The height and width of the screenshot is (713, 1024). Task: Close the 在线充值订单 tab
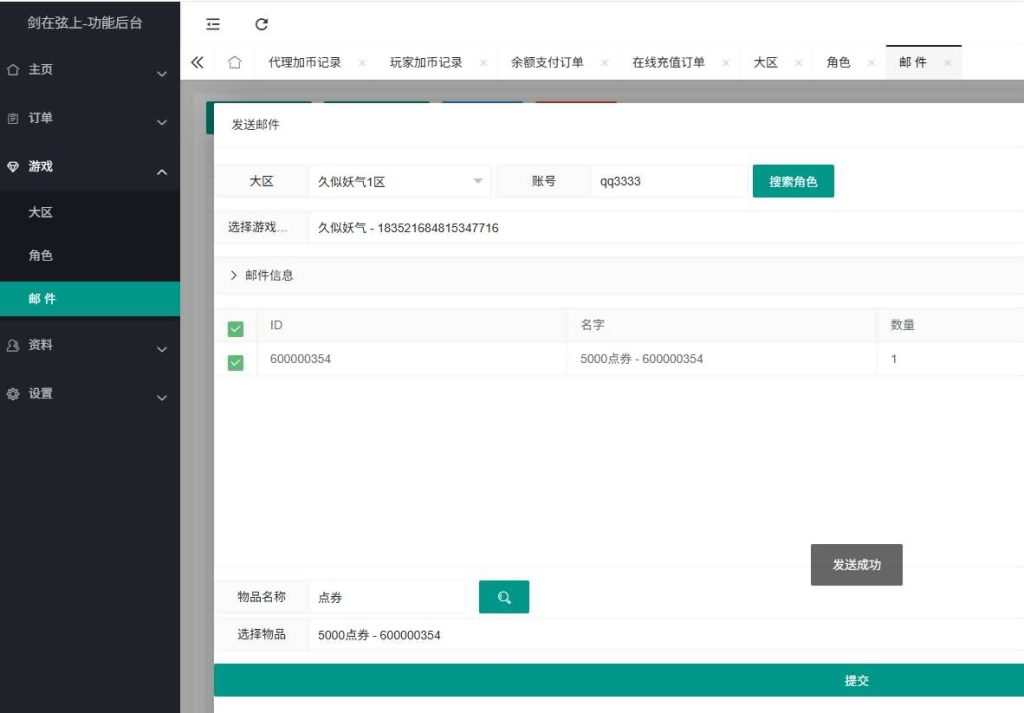tap(726, 63)
